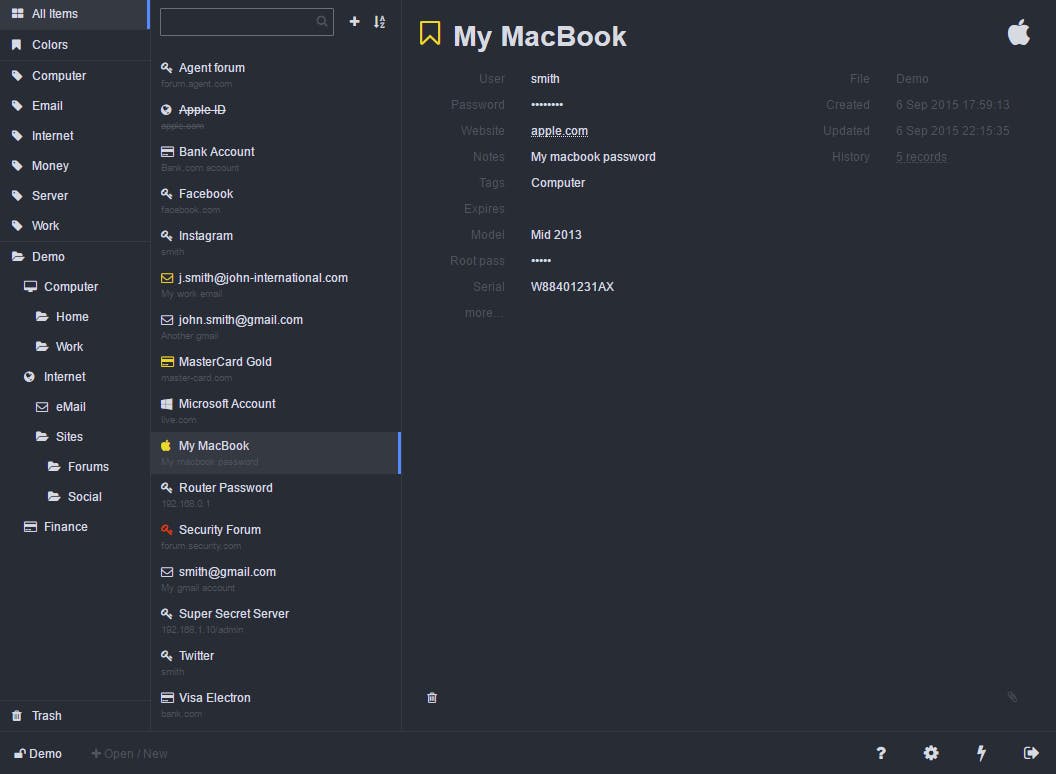Click more... to add fields
This screenshot has height=774, width=1056.
click(484, 313)
